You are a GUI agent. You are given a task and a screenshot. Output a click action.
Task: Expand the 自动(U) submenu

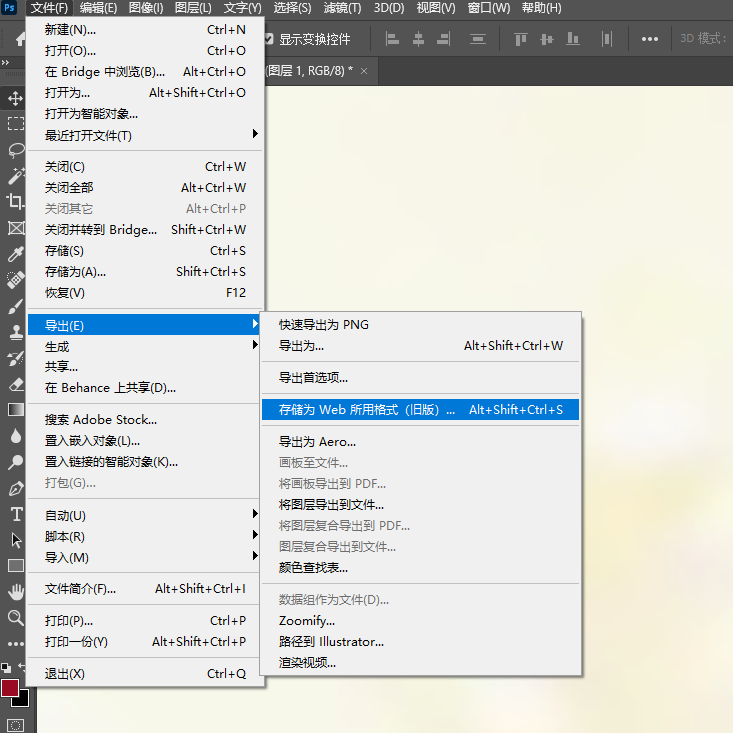[145, 515]
